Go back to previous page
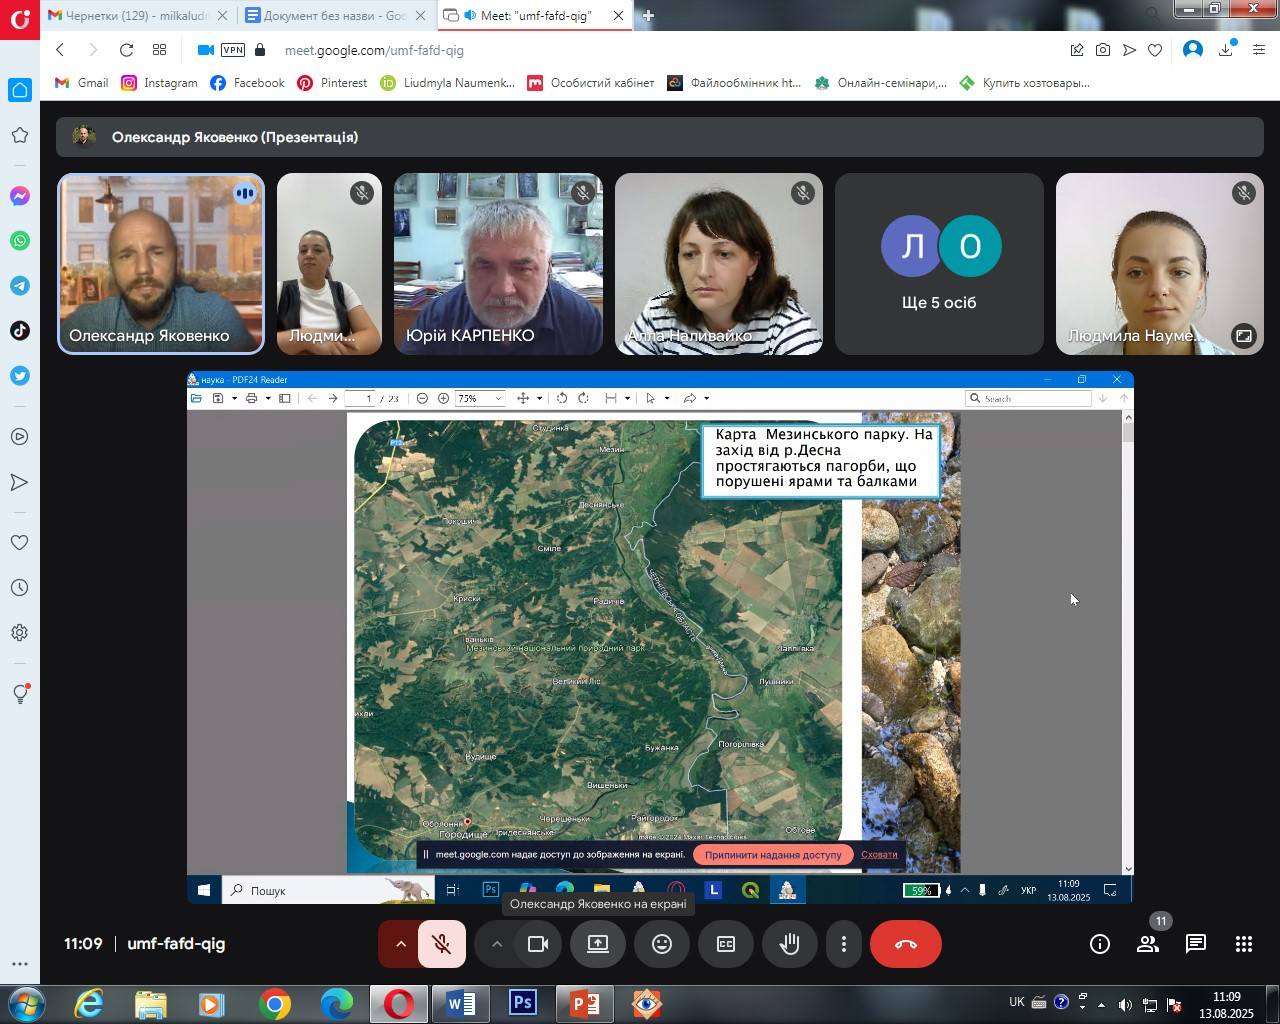This screenshot has width=1280, height=1024. 60,50
